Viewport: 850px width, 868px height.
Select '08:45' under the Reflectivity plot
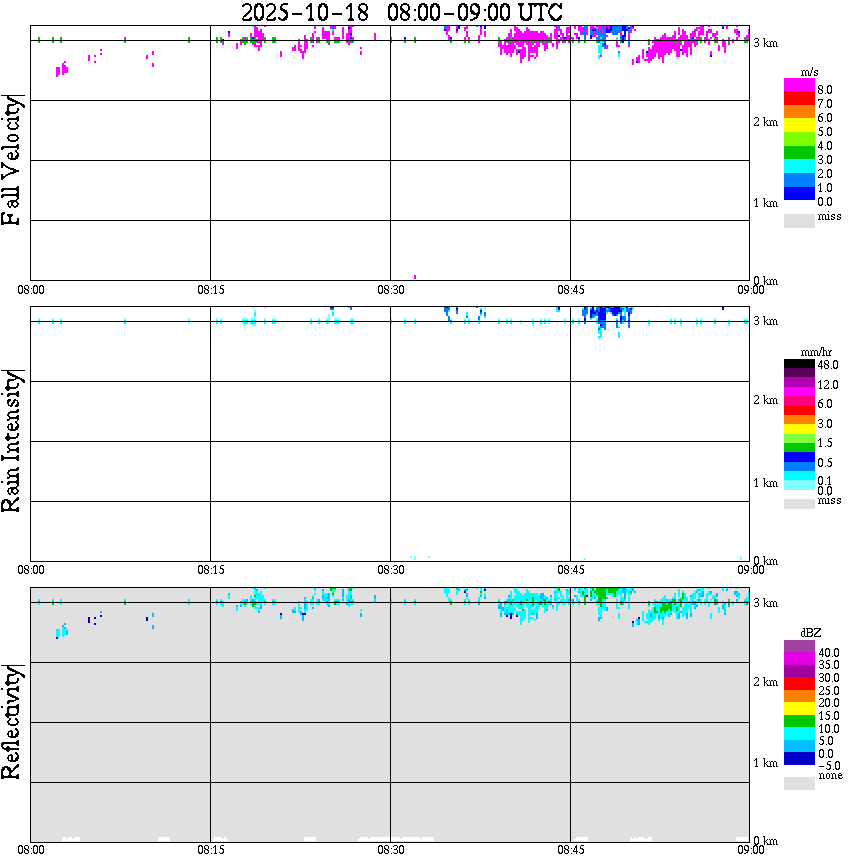(571, 850)
